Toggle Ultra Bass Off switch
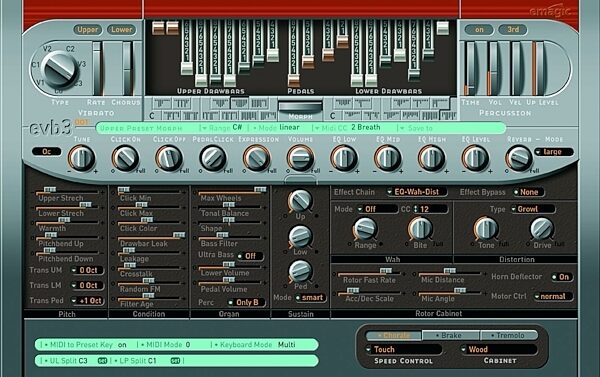This screenshot has width=600, height=377. click(x=250, y=256)
